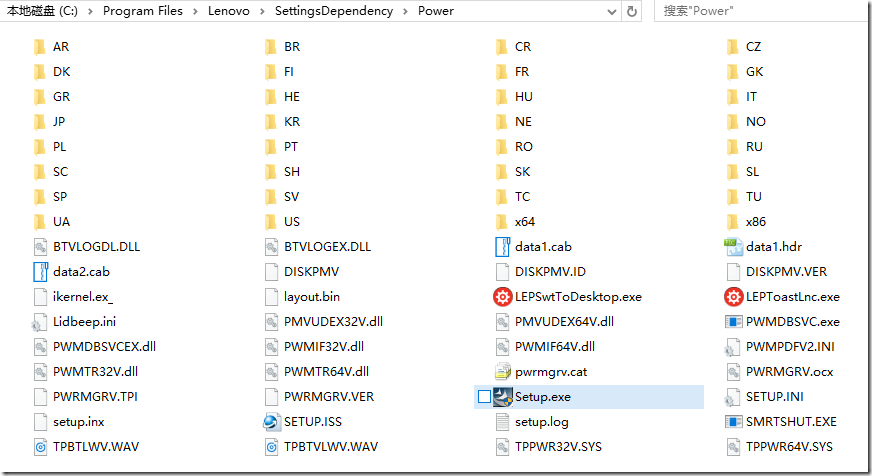Select the folder named KR
Image resolution: width=872 pixels, height=476 pixels.
click(x=291, y=122)
